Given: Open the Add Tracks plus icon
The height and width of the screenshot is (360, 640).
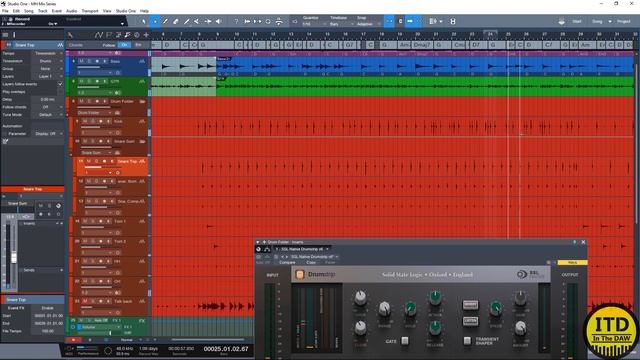Looking at the screenshot, I should click(x=146, y=35).
